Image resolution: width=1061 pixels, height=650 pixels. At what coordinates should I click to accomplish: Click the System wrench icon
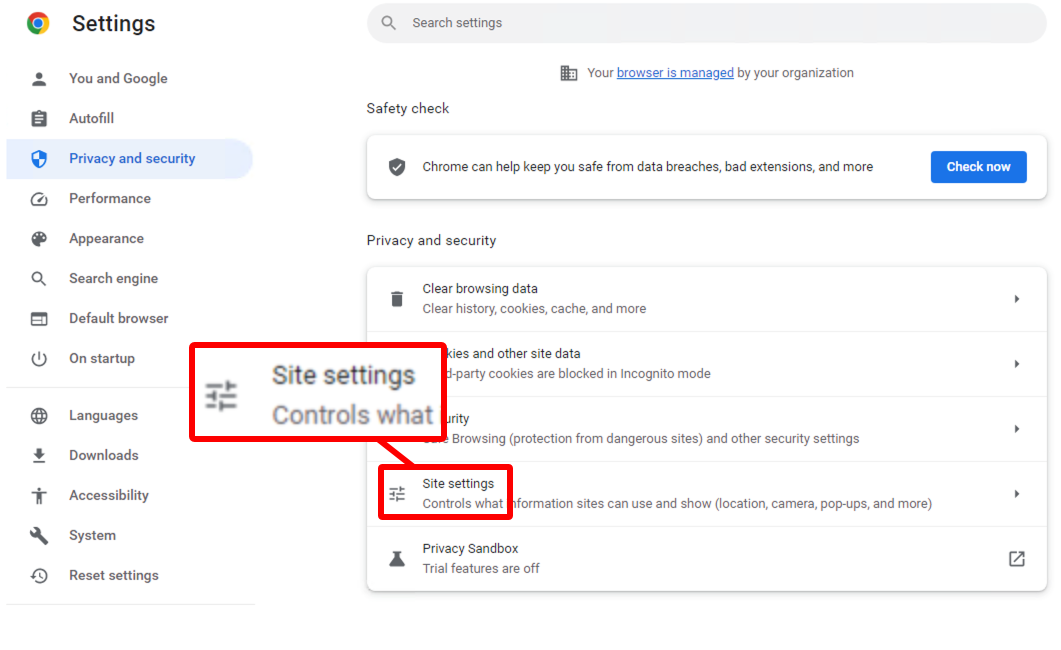pyautogui.click(x=37, y=535)
